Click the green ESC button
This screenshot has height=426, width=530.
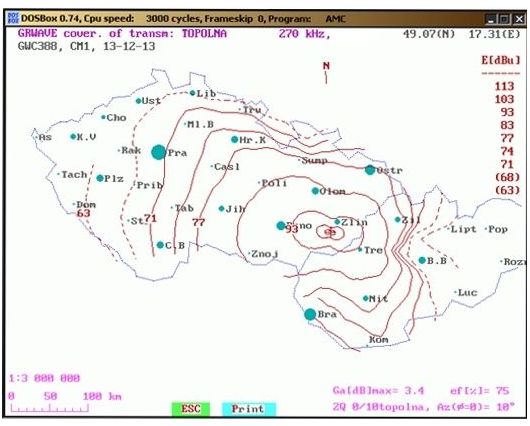191,409
